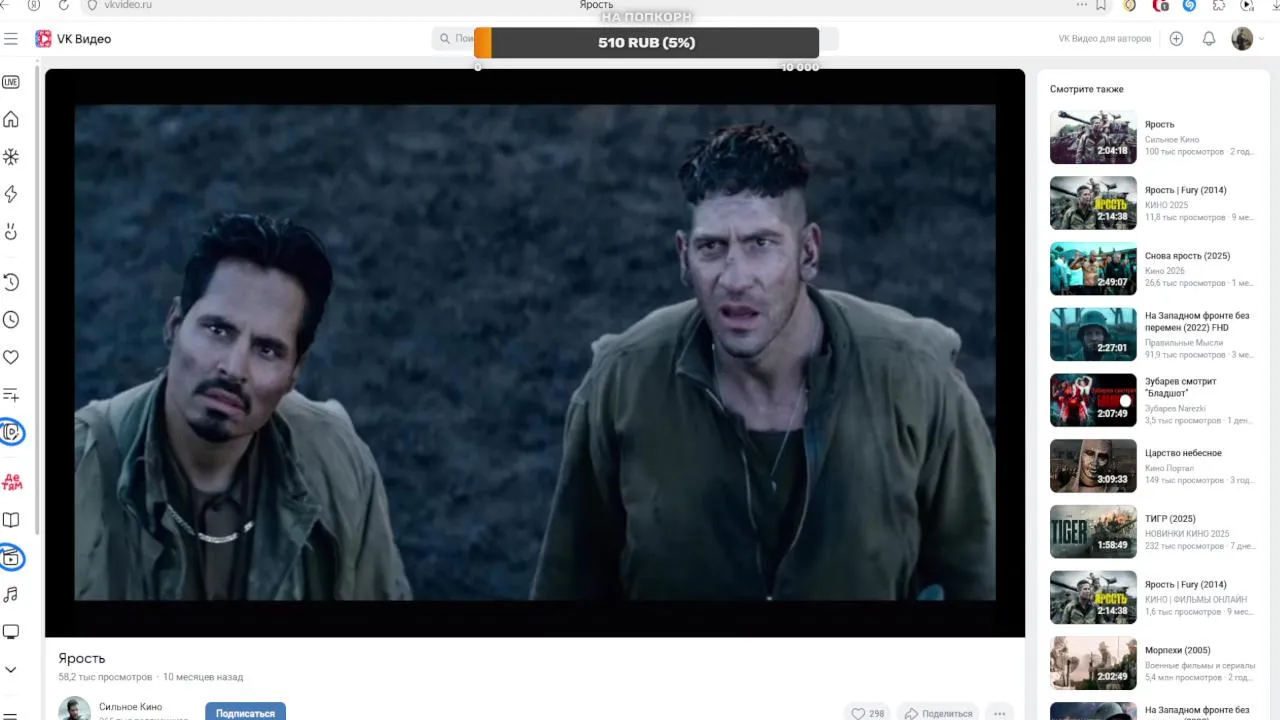Click 'ТИГР (2025)' title text

tap(1170, 519)
